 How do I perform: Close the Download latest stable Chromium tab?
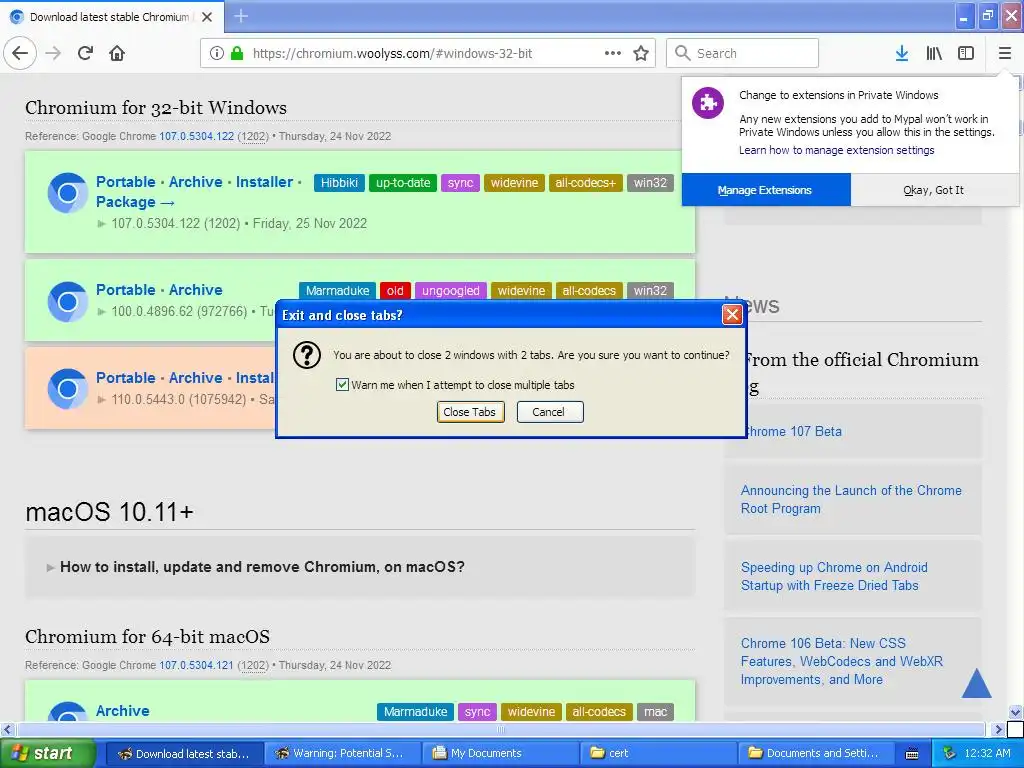207,17
